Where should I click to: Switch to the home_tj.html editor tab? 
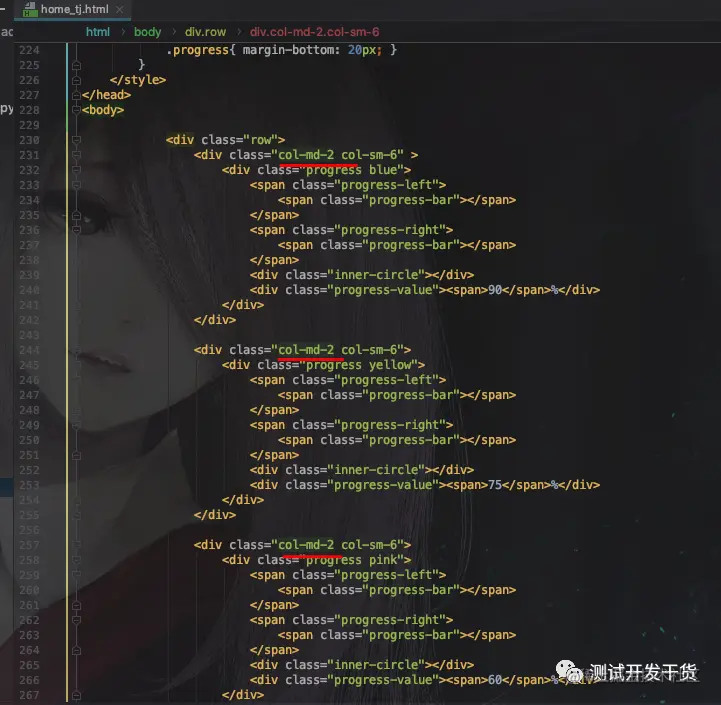coord(74,9)
